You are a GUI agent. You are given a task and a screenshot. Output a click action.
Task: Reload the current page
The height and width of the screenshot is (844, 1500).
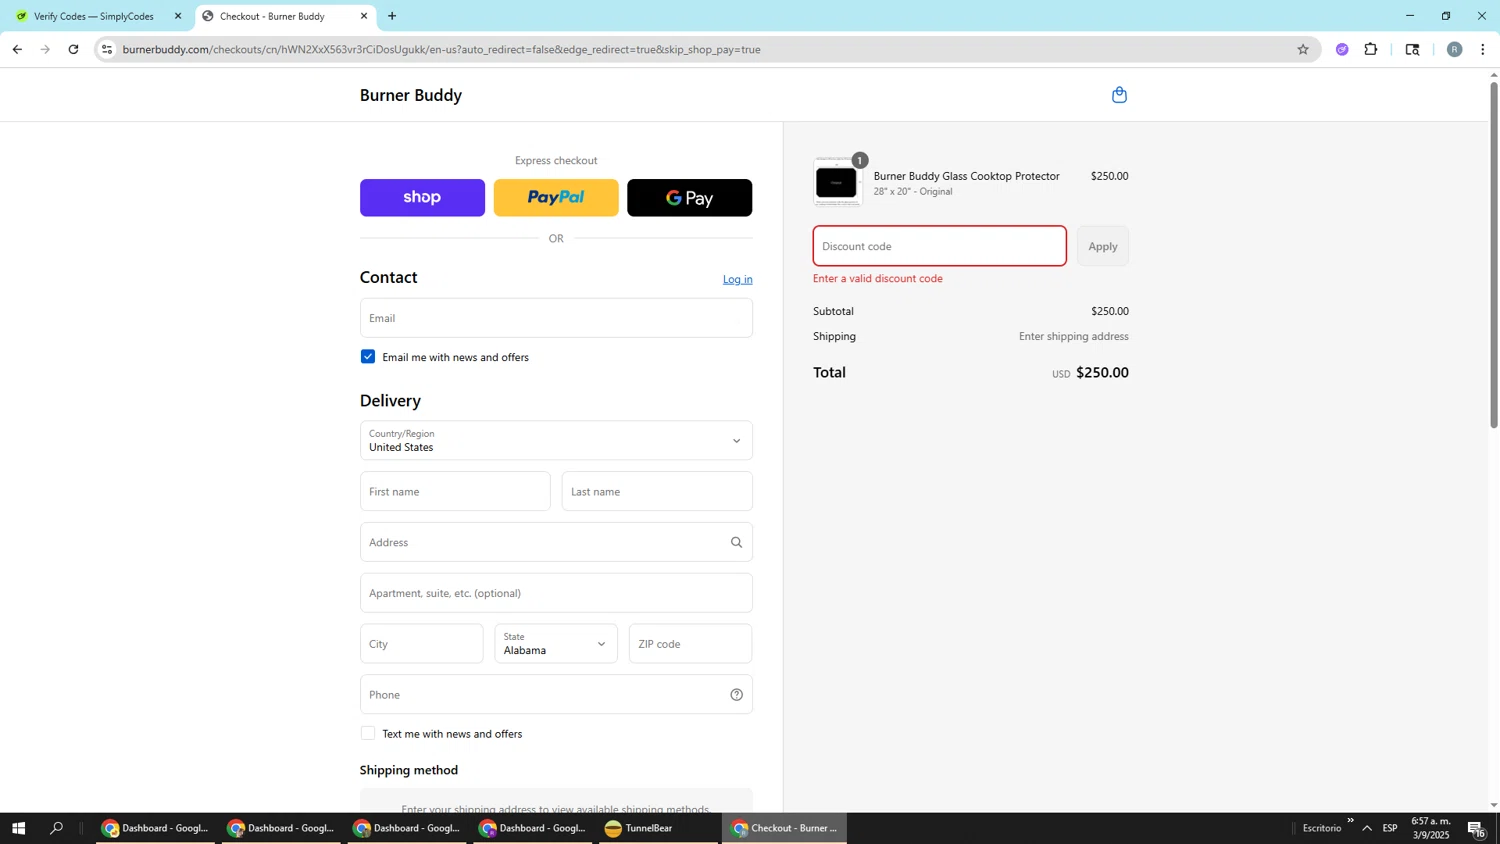(x=74, y=49)
